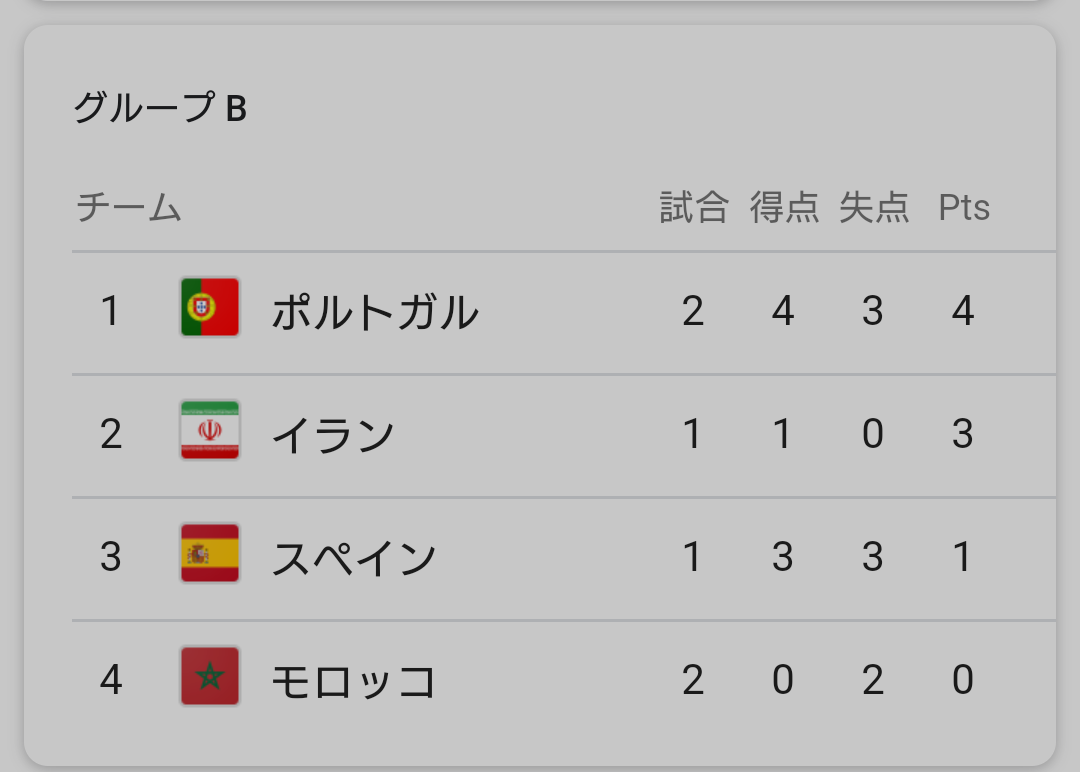The height and width of the screenshot is (772, 1080).
Task: Click the Pts column header
Action: tap(964, 207)
